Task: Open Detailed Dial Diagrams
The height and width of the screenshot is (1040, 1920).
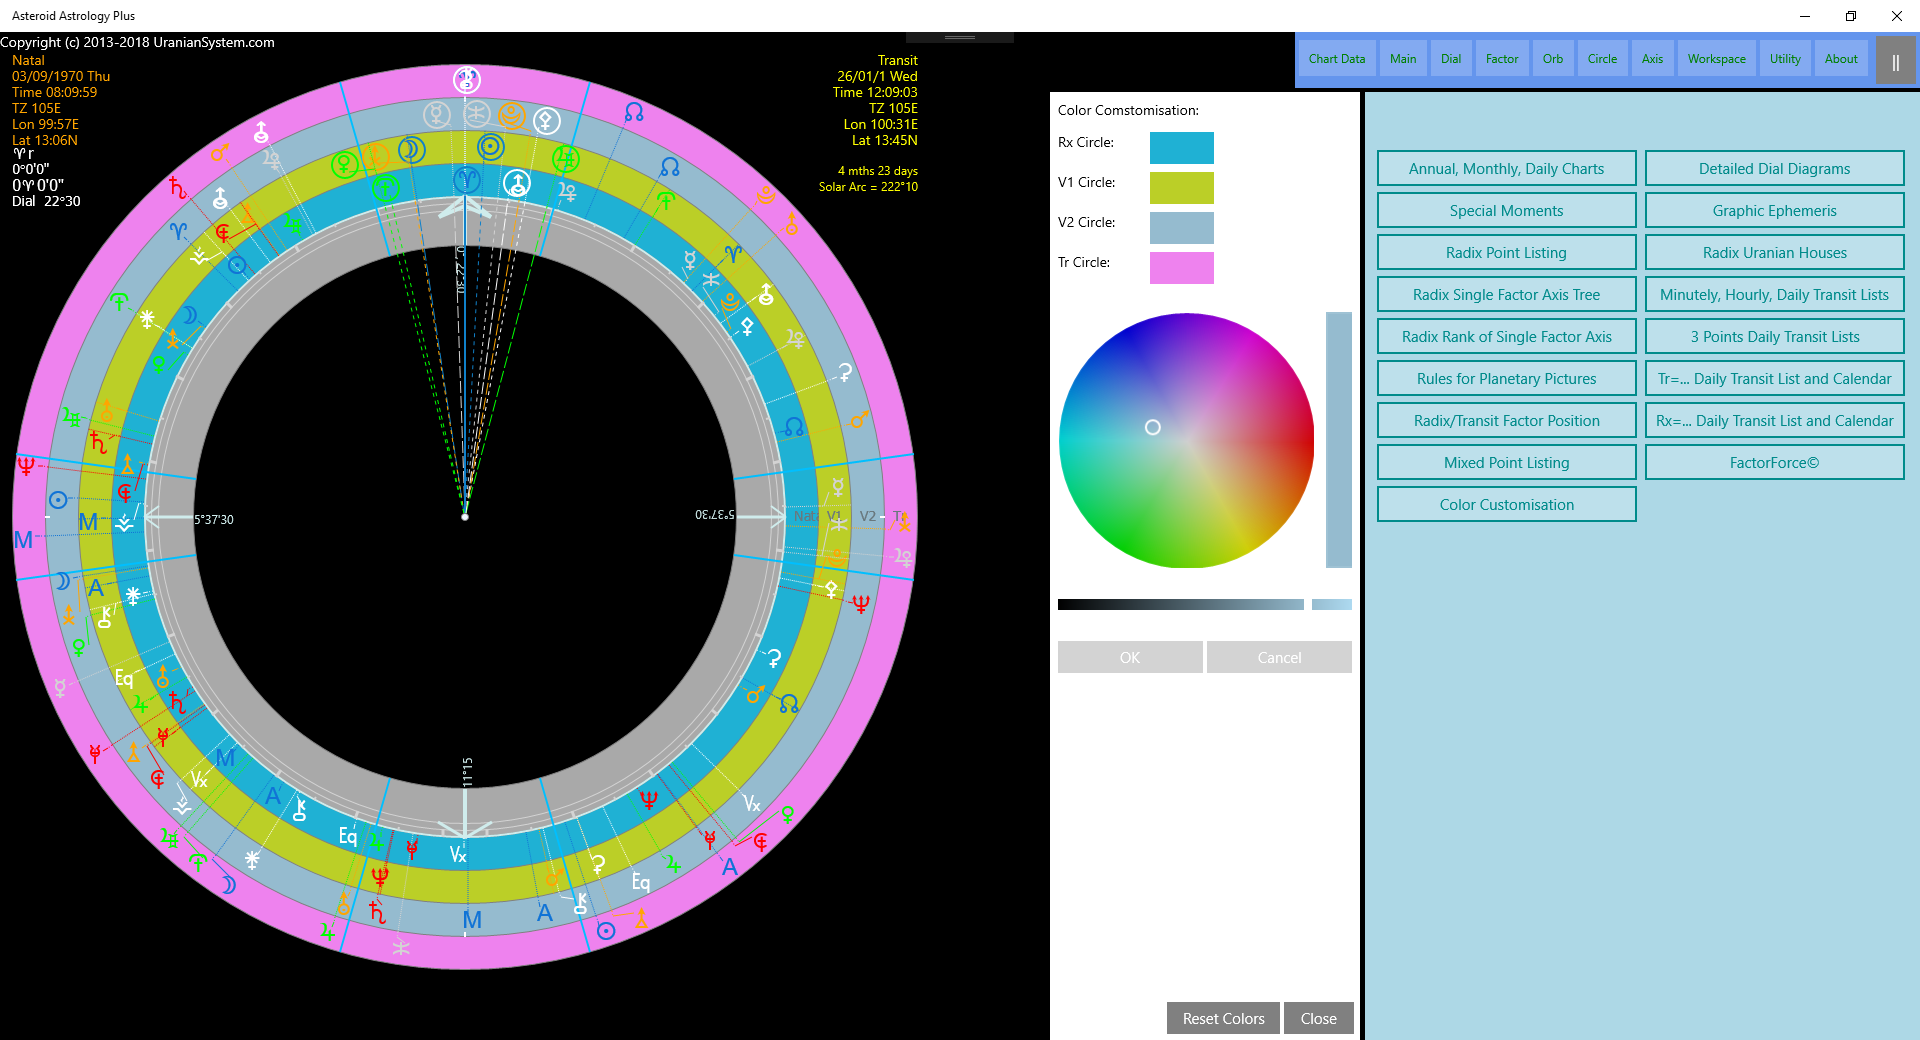Action: click(1774, 168)
